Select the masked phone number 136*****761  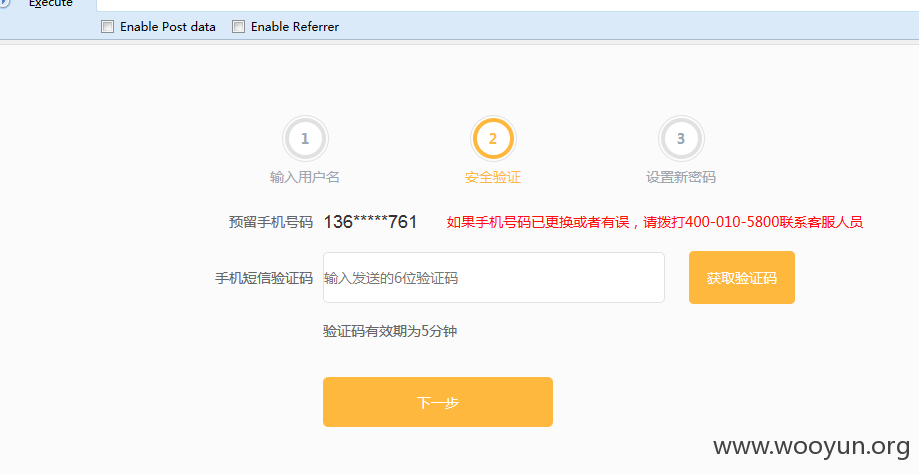click(370, 222)
